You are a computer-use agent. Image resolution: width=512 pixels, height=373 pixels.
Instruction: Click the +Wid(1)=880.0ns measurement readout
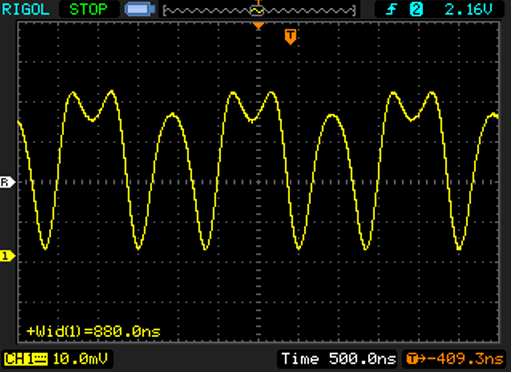click(94, 331)
